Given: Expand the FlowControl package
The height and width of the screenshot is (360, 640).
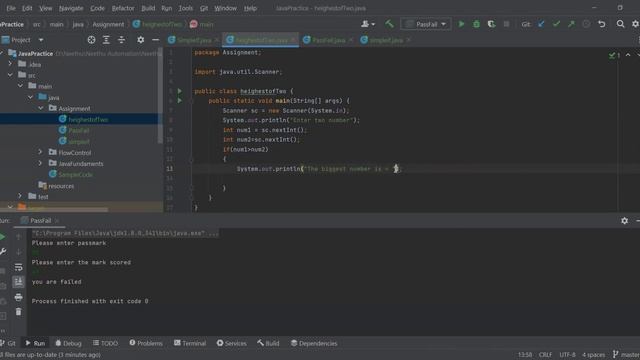Looking at the screenshot, I should coord(40,152).
